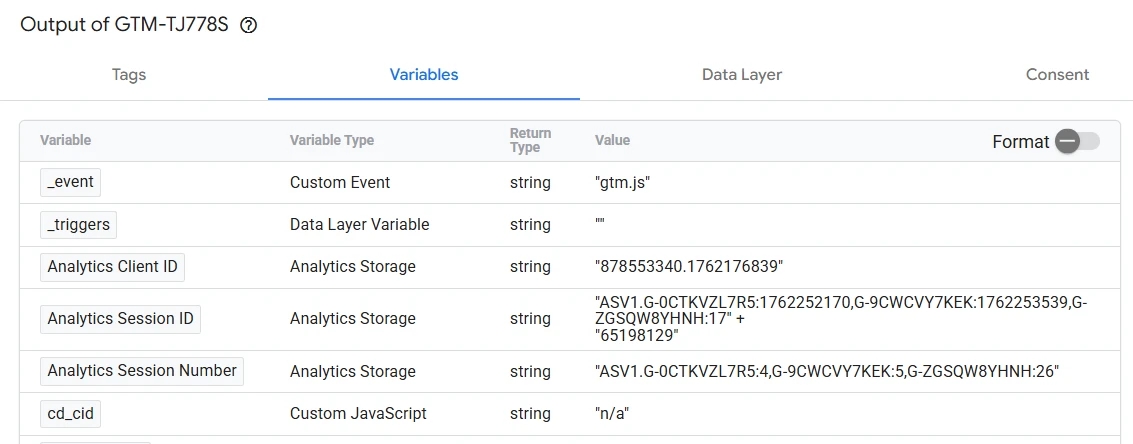Viewport: 1133px width, 444px height.
Task: Open the Analytics Session Number variable
Action: [x=142, y=371]
